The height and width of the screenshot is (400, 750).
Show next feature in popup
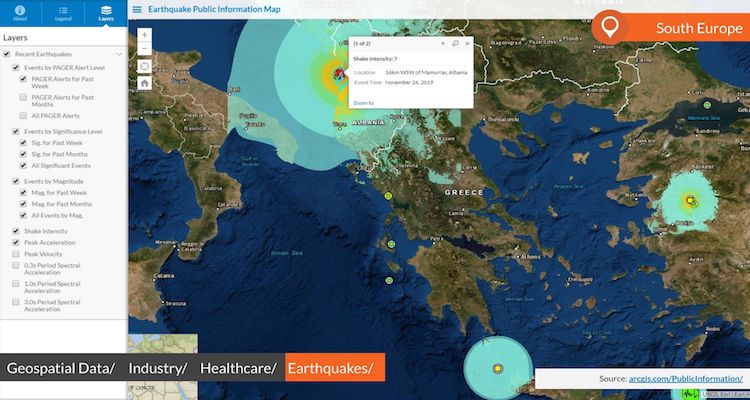[443, 44]
